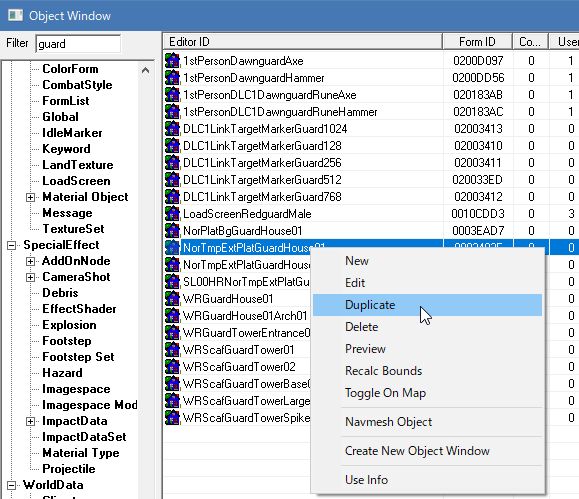579x499 pixels.
Task: Click the Object Window title bar icon
Action: point(16,16)
